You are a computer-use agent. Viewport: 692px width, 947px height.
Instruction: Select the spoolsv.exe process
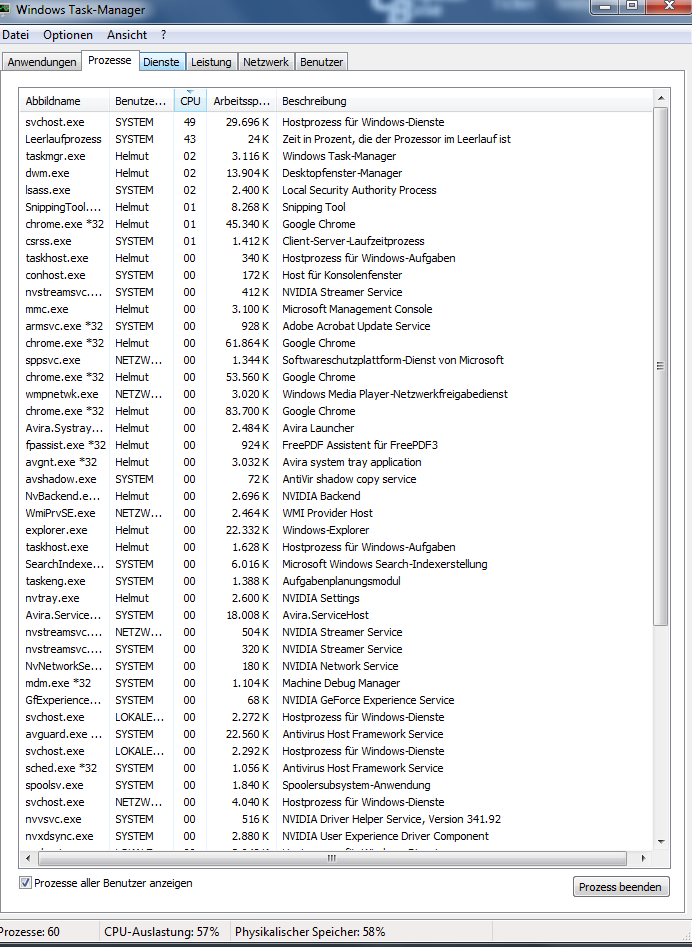click(336, 785)
